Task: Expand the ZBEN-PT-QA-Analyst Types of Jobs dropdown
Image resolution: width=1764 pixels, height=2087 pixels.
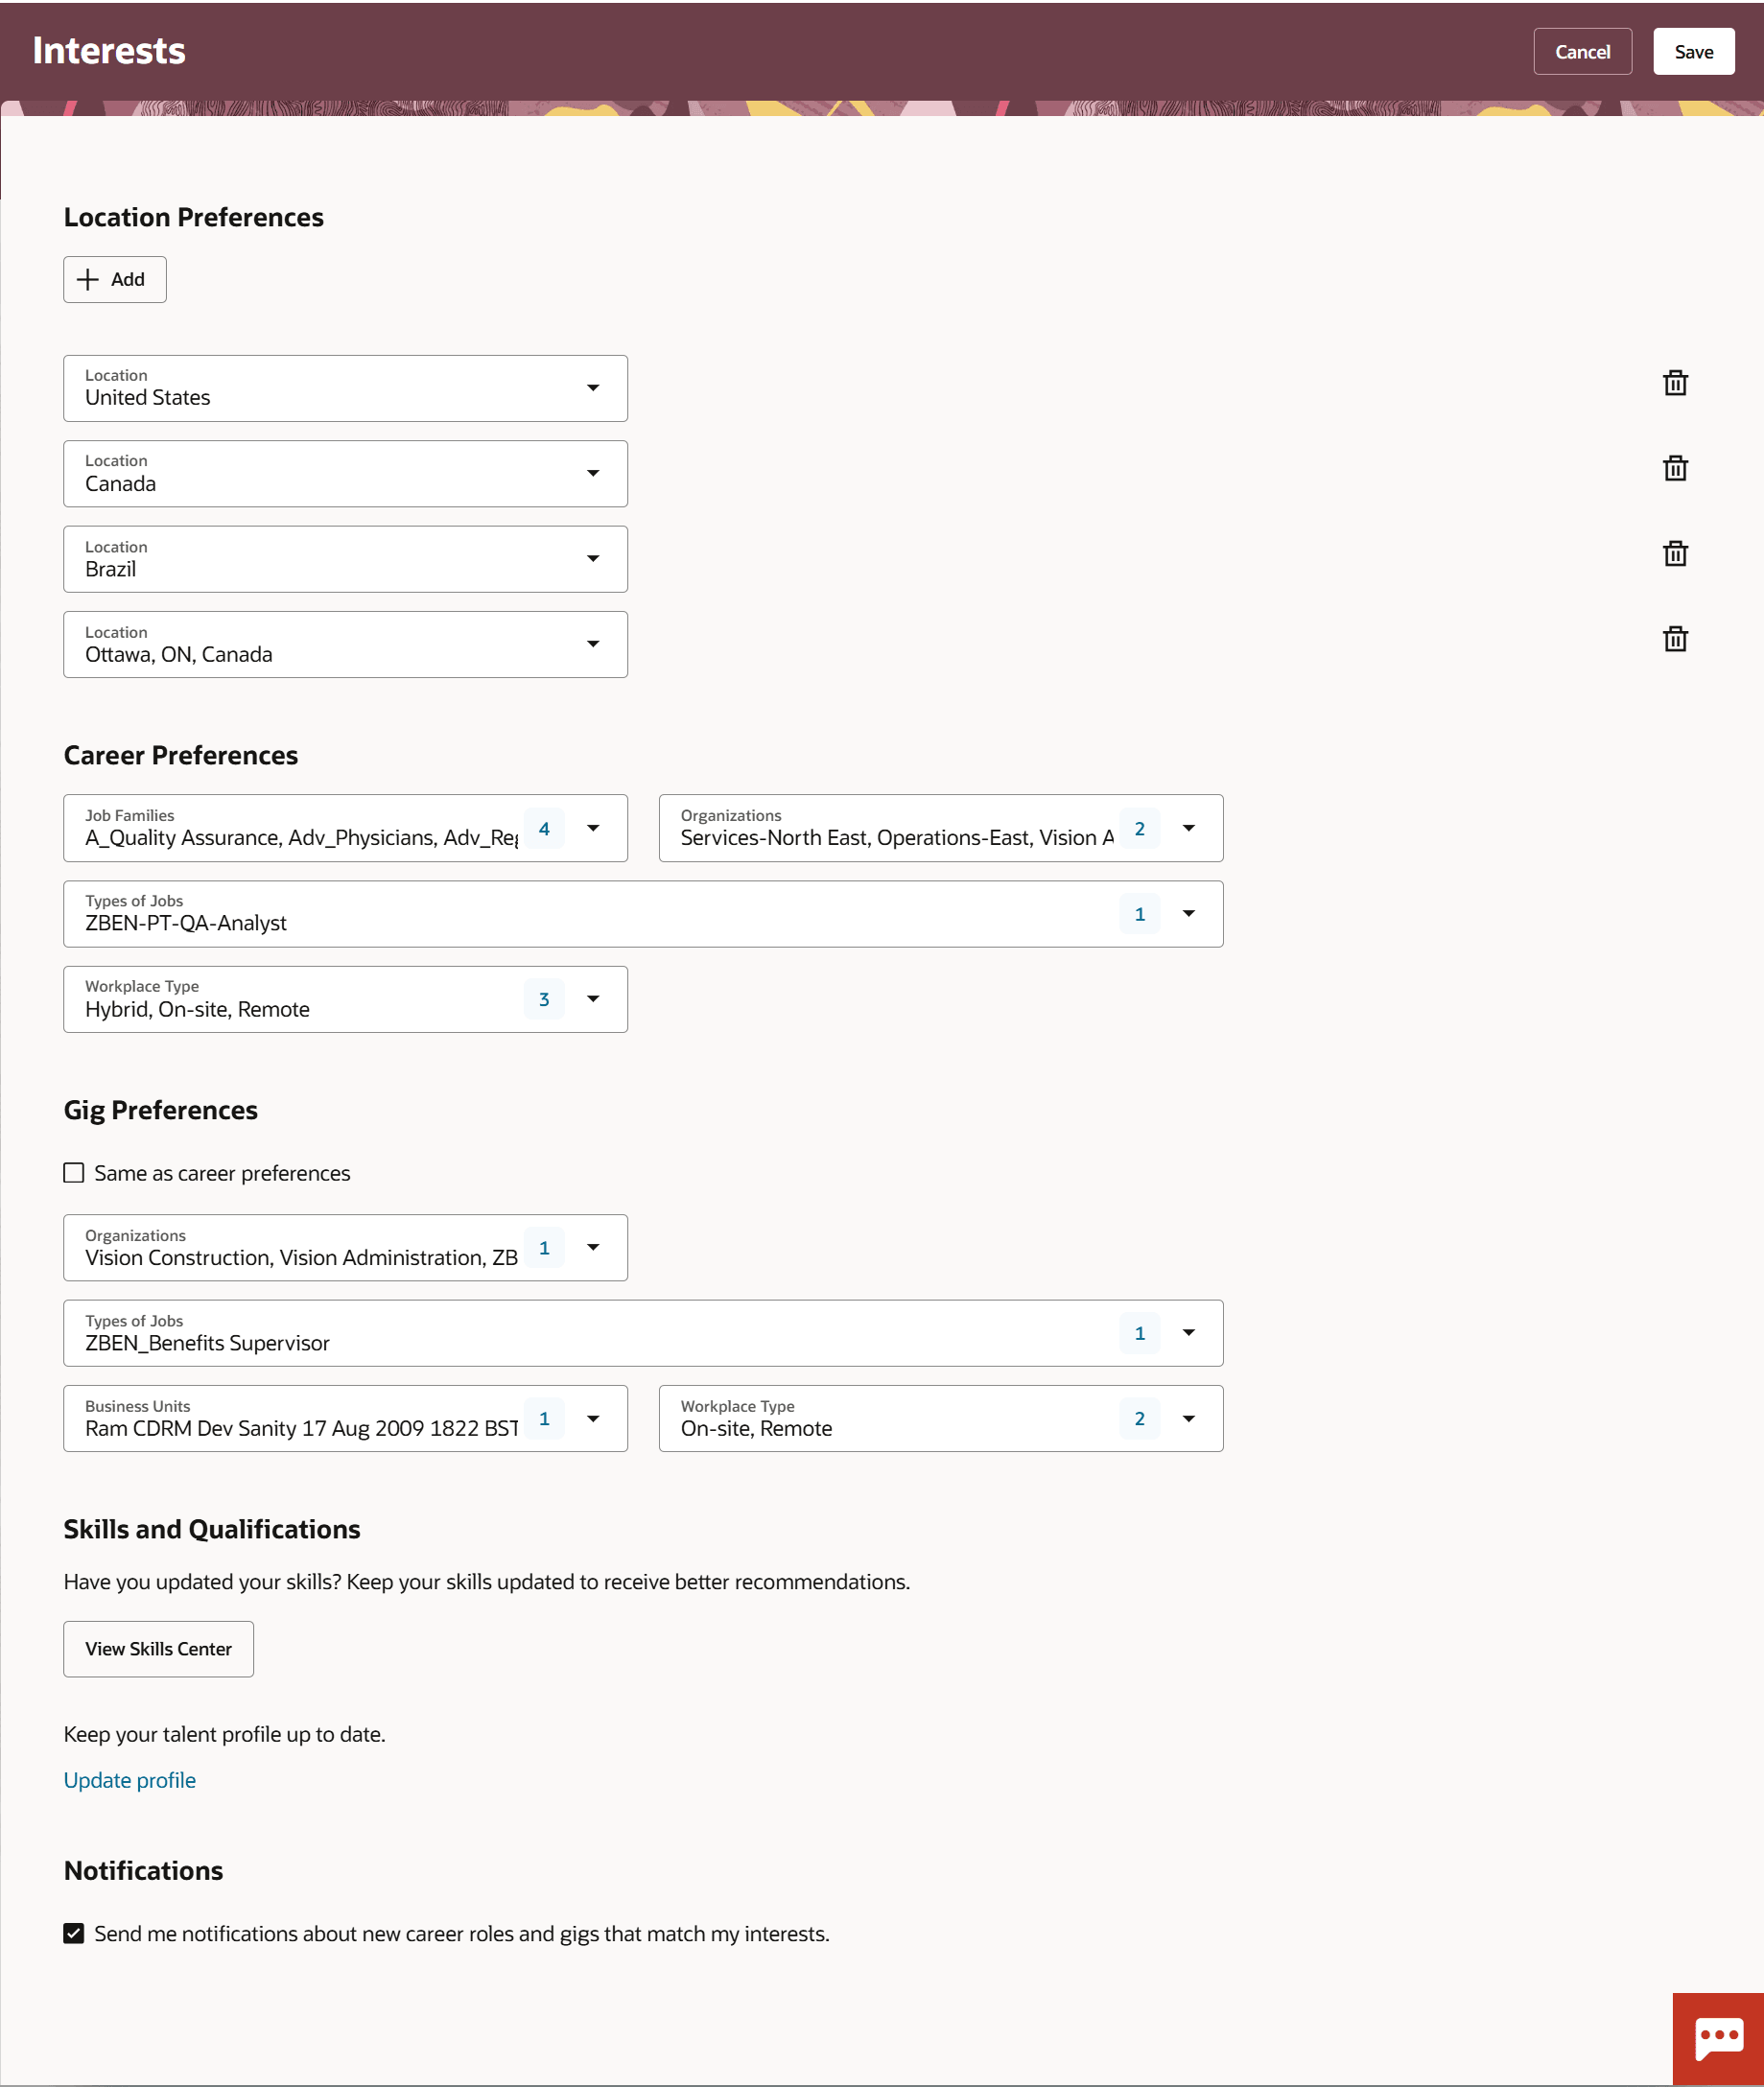Action: 1189,913
